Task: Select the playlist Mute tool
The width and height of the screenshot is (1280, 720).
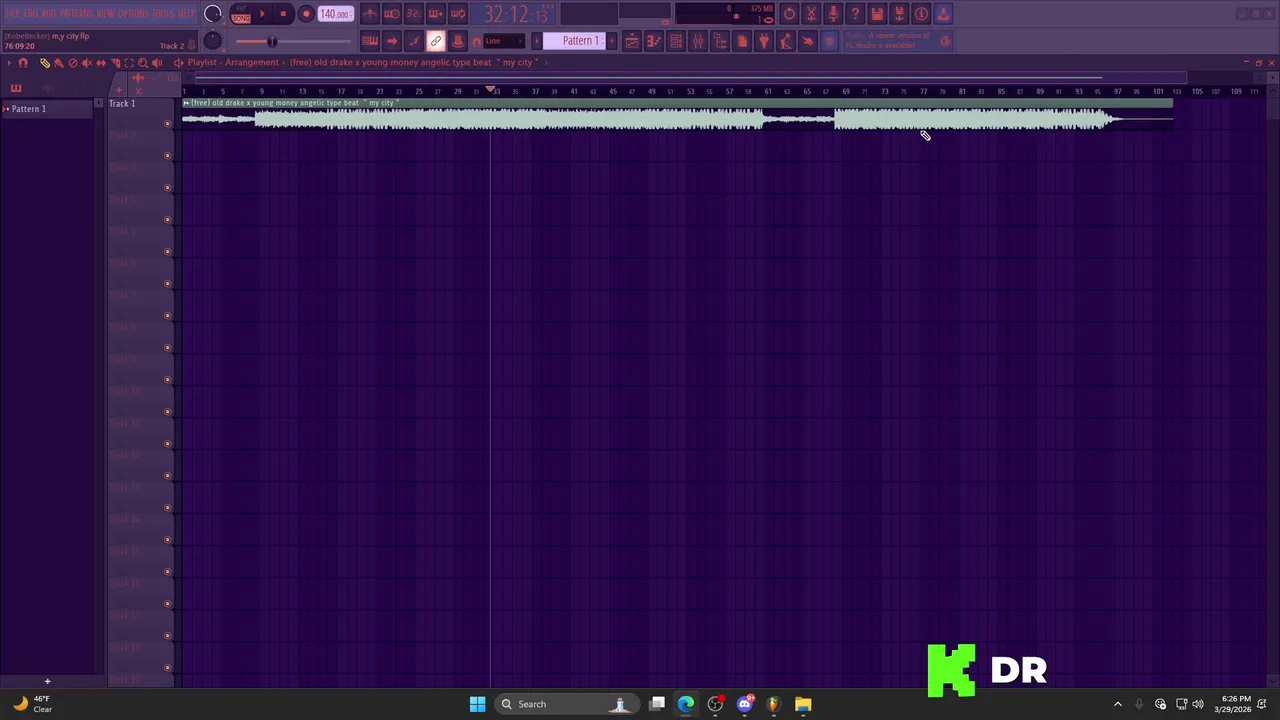Action: point(86,62)
